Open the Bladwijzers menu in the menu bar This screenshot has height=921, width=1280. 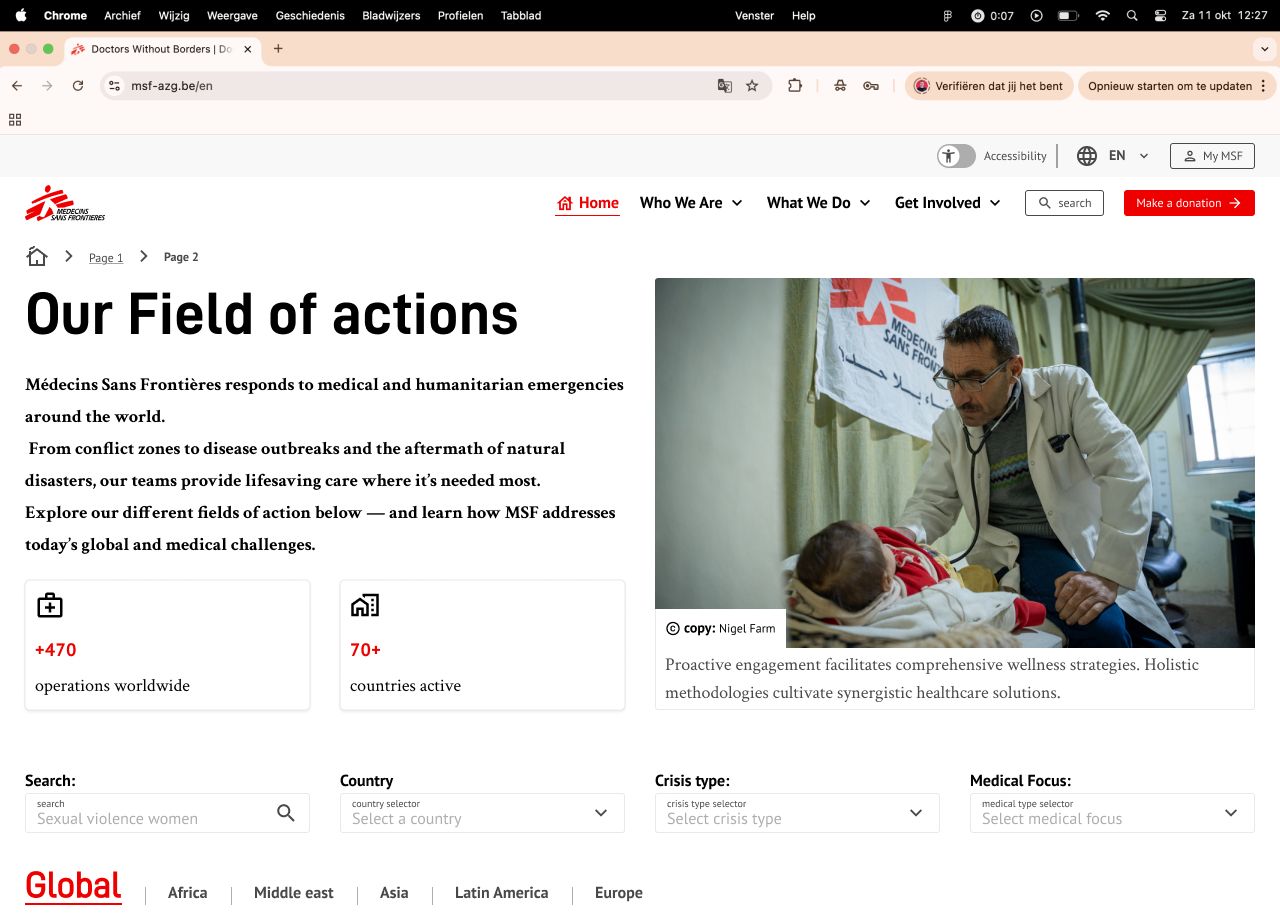391,15
